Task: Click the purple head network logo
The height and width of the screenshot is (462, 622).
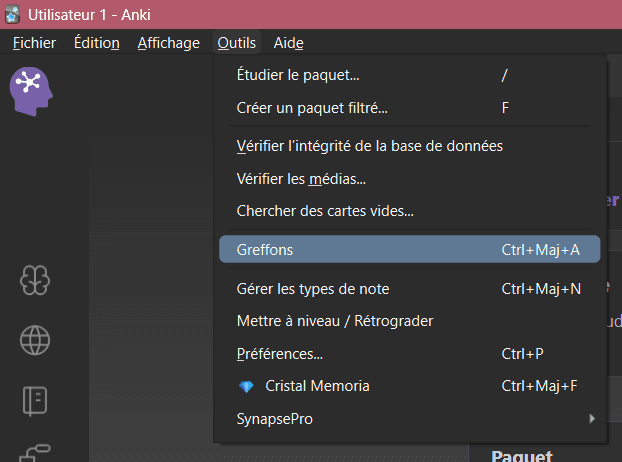Action: pos(31,91)
